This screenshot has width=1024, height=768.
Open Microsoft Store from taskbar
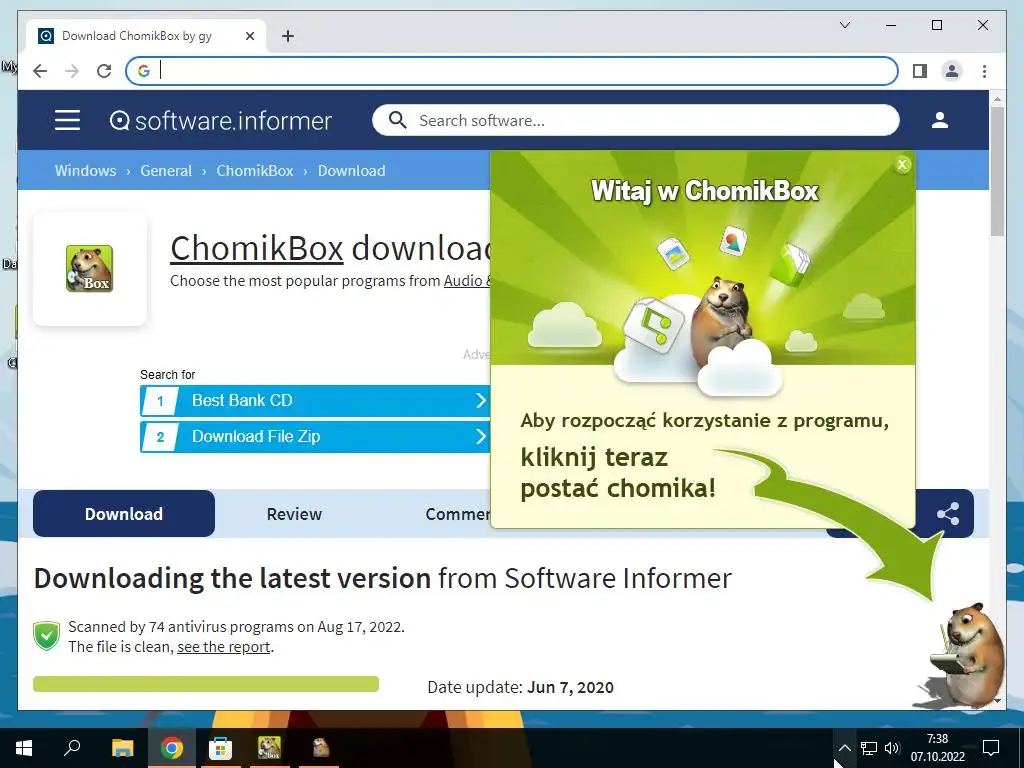point(220,748)
